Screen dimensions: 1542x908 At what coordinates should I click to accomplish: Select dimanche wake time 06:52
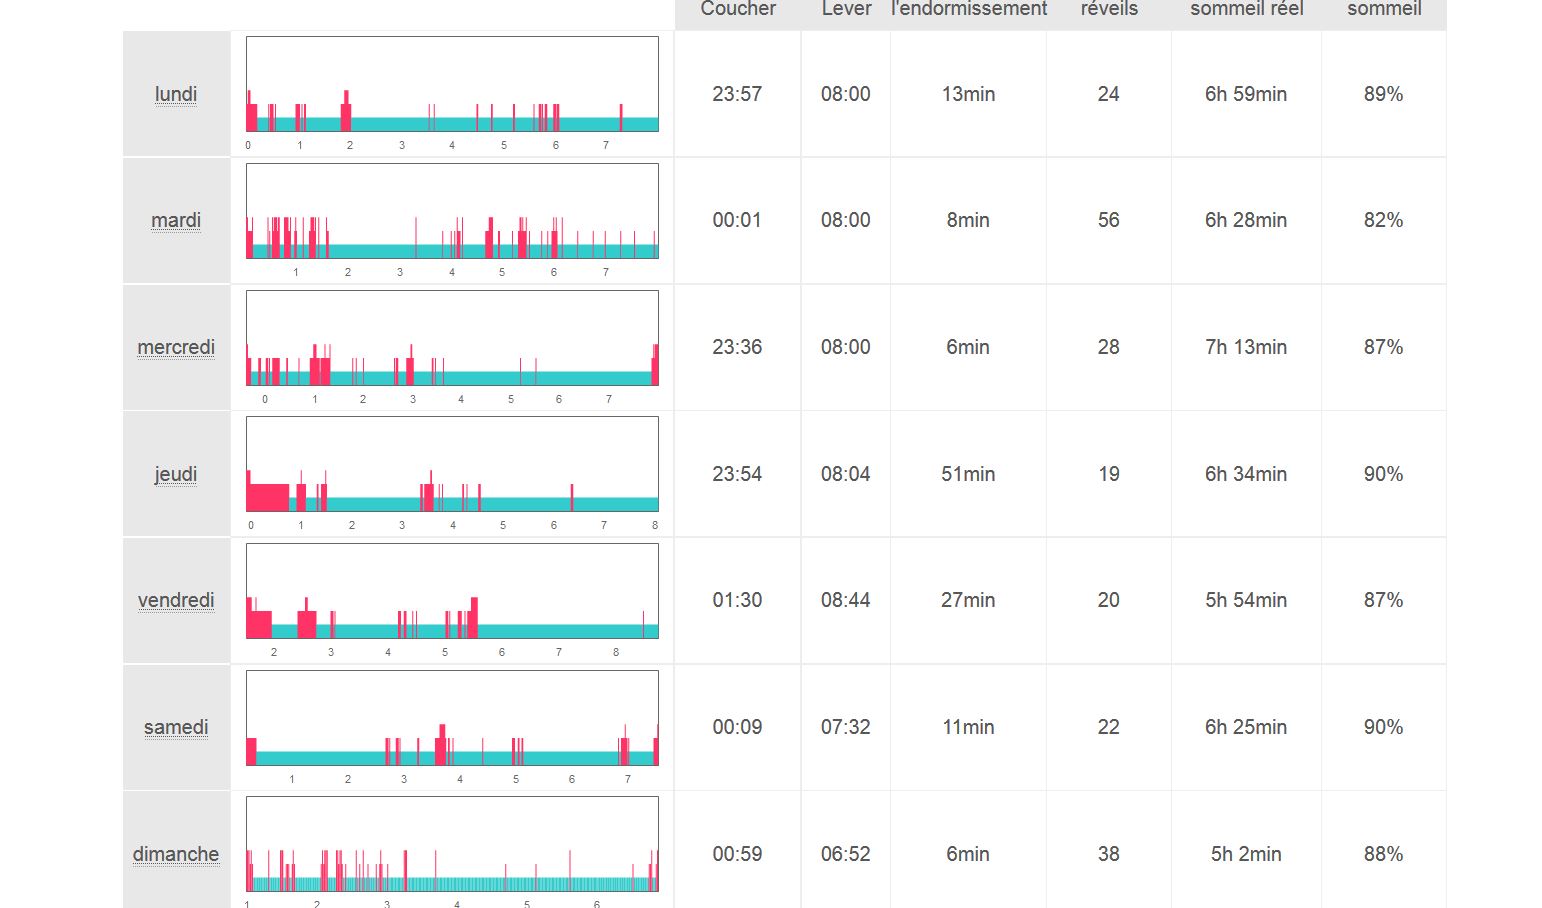(846, 854)
